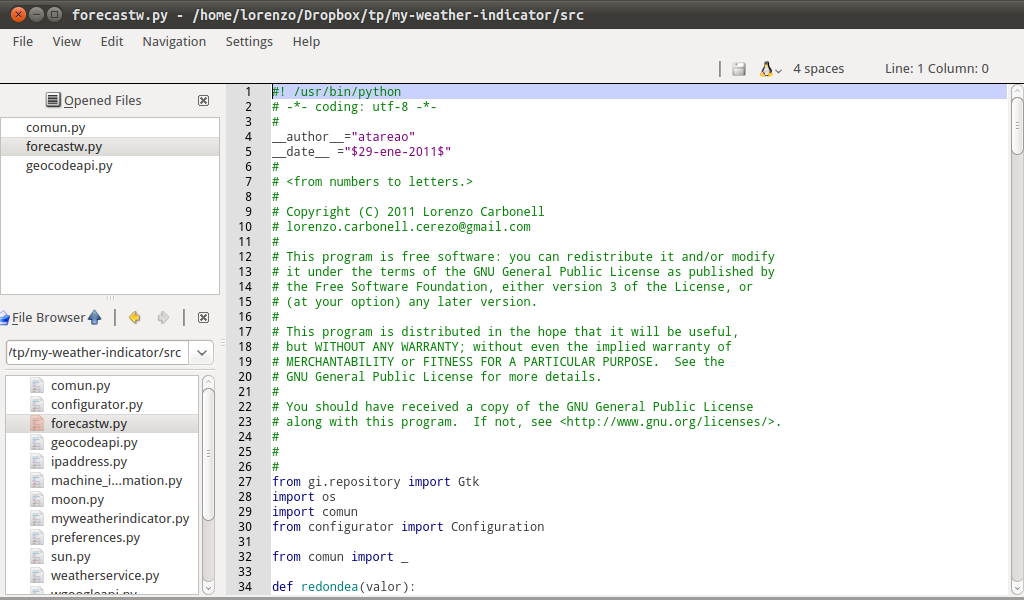Click File Browser scrollbar up arrow

click(x=208, y=382)
